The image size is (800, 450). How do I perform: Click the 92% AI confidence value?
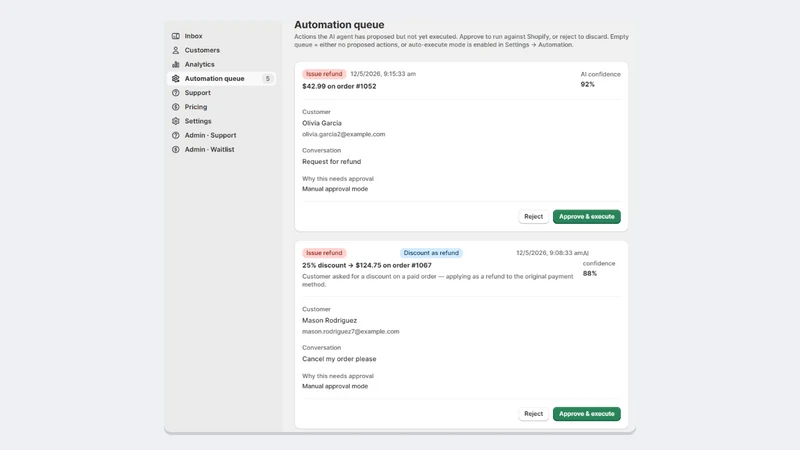[x=587, y=84]
